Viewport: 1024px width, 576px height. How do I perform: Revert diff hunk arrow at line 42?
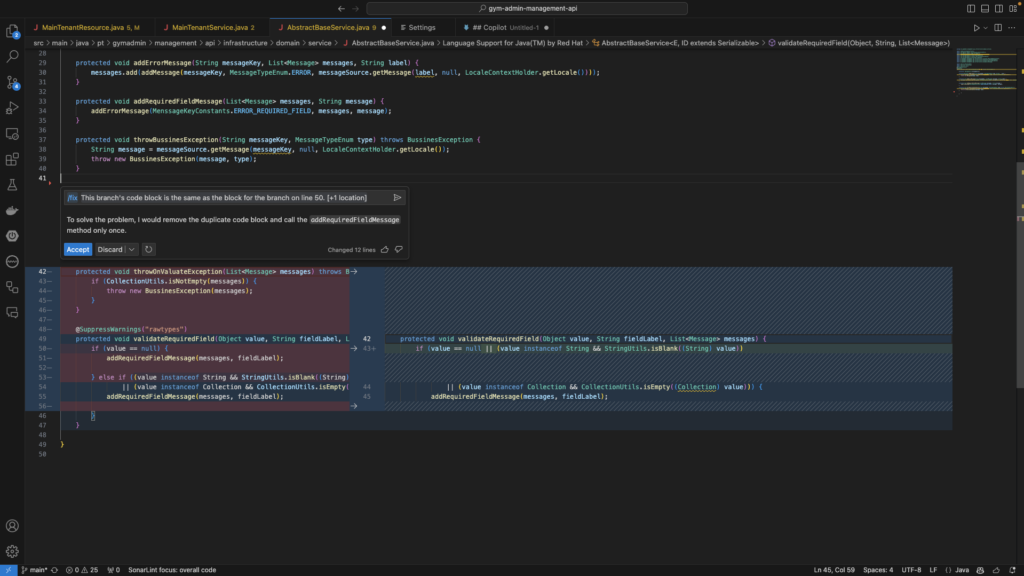coord(354,272)
